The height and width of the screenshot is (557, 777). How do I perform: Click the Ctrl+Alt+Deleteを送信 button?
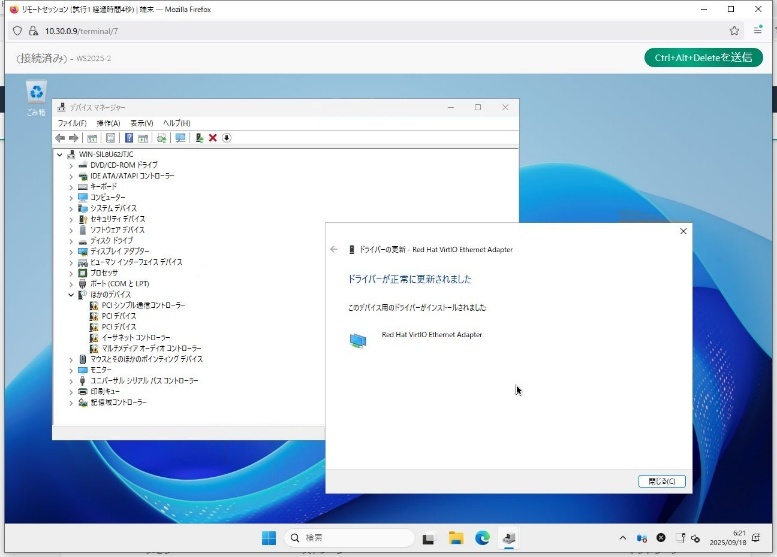[703, 57]
